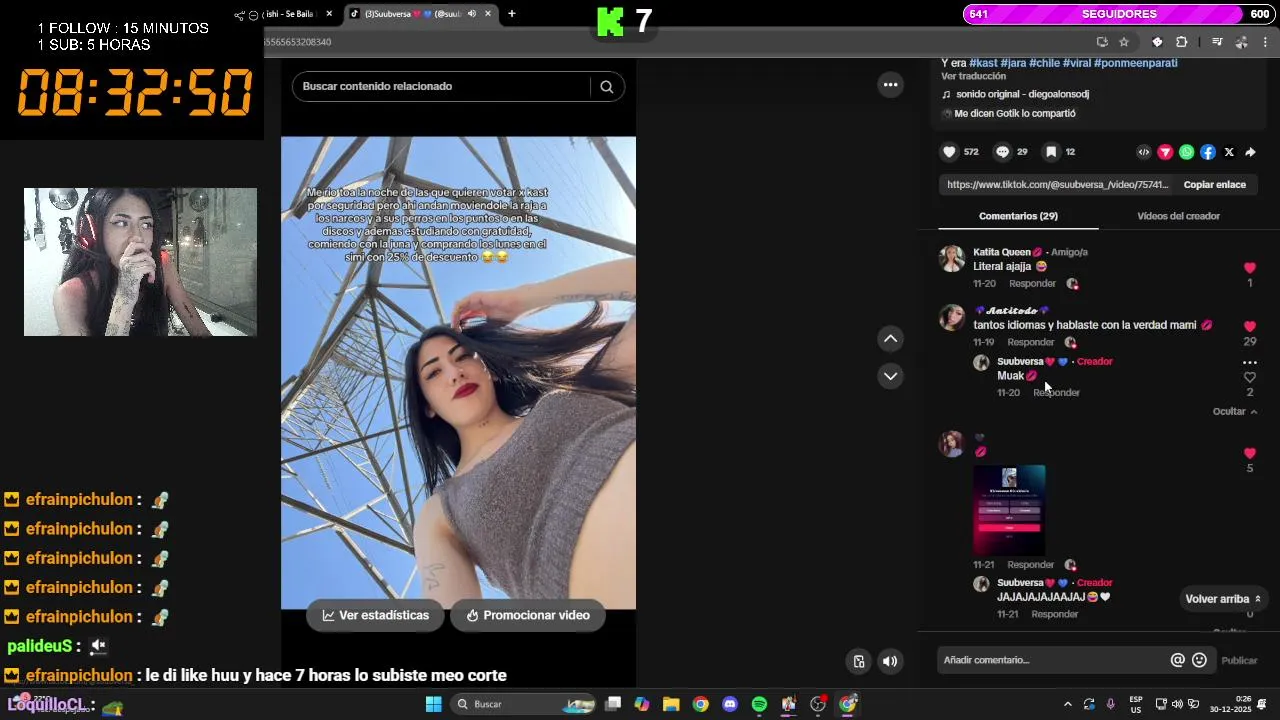Click the taskbar Buscar search box
1280x720 pixels.
[524, 704]
